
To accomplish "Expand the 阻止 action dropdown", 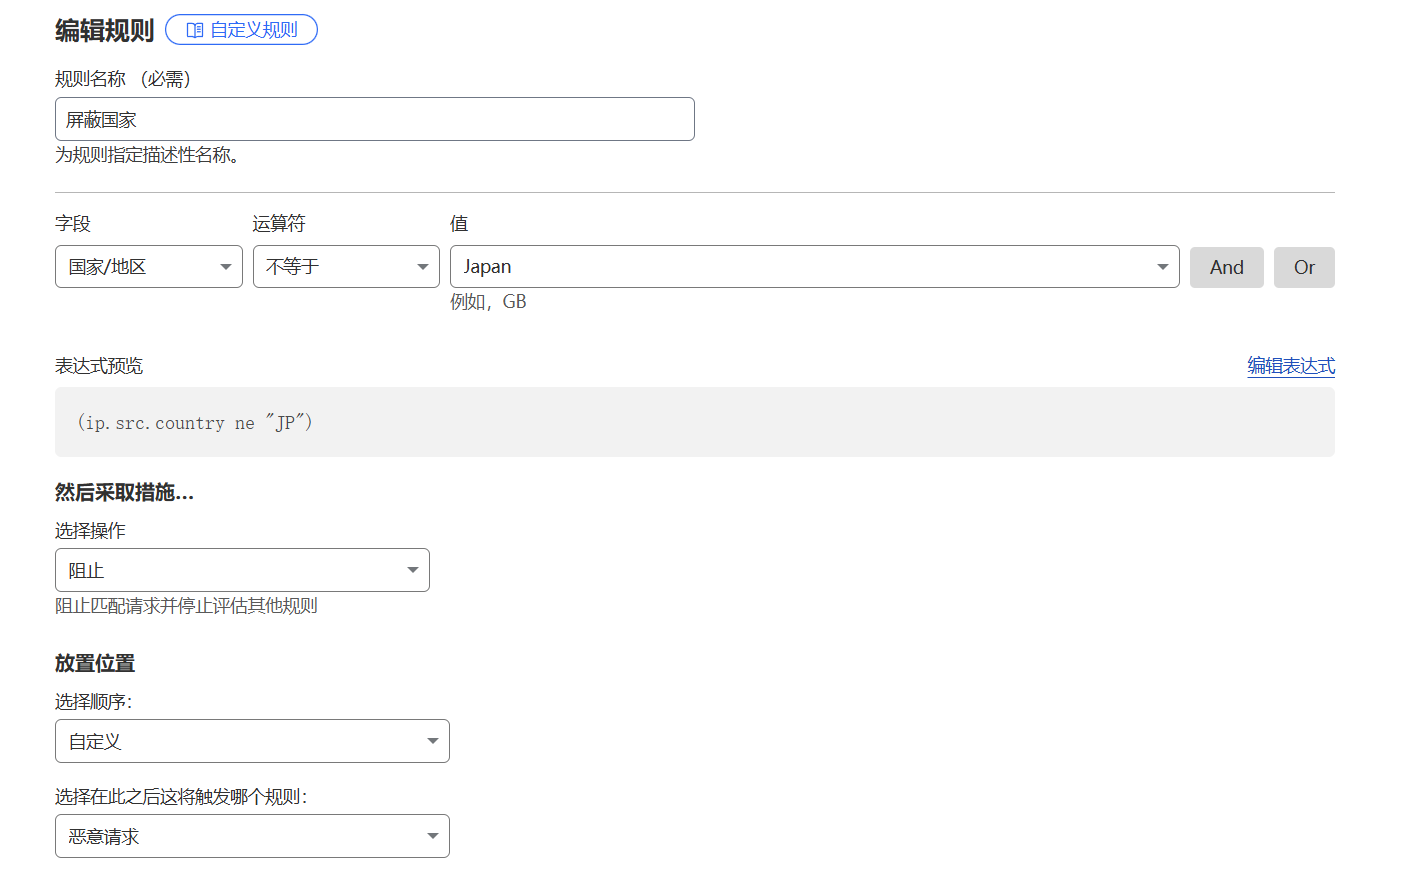I will [242, 570].
